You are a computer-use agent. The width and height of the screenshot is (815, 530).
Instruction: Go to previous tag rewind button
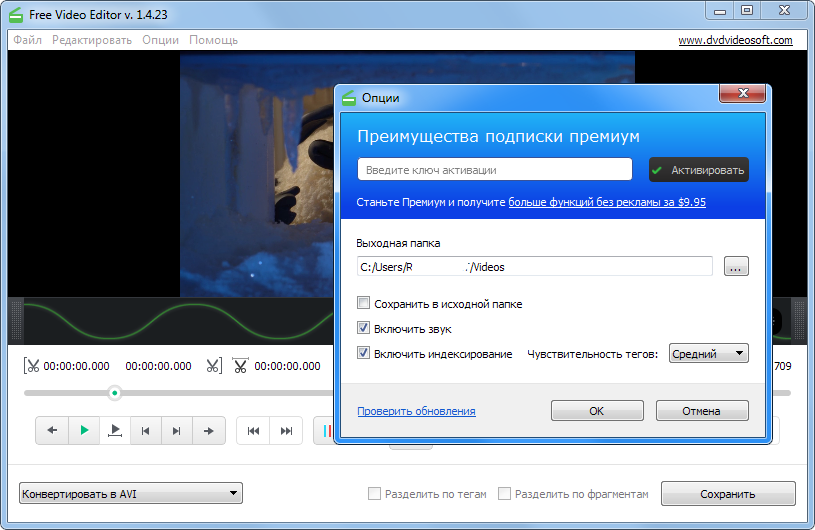[x=253, y=430]
